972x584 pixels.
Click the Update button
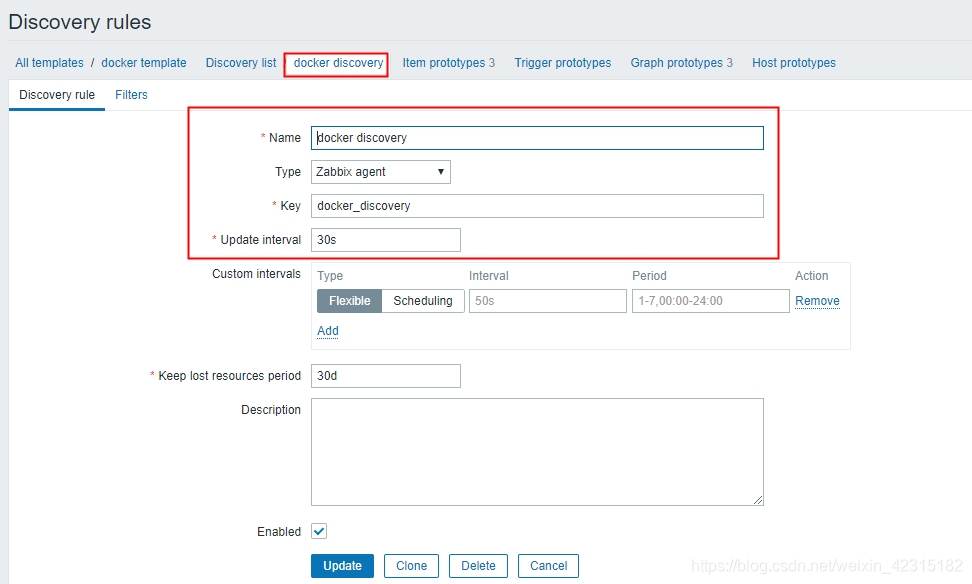tap(342, 566)
